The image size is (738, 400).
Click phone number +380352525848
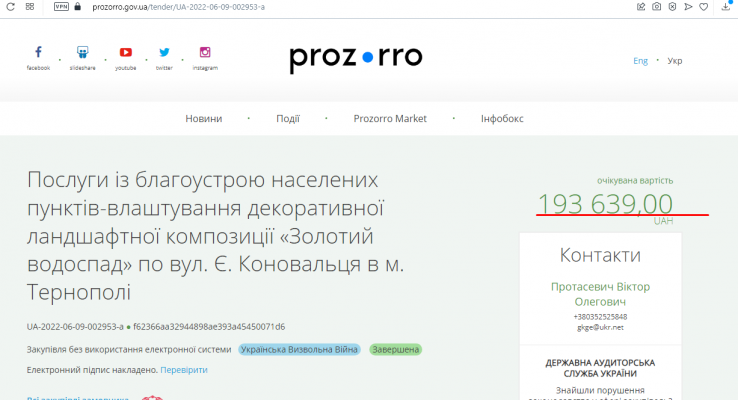[600, 317]
